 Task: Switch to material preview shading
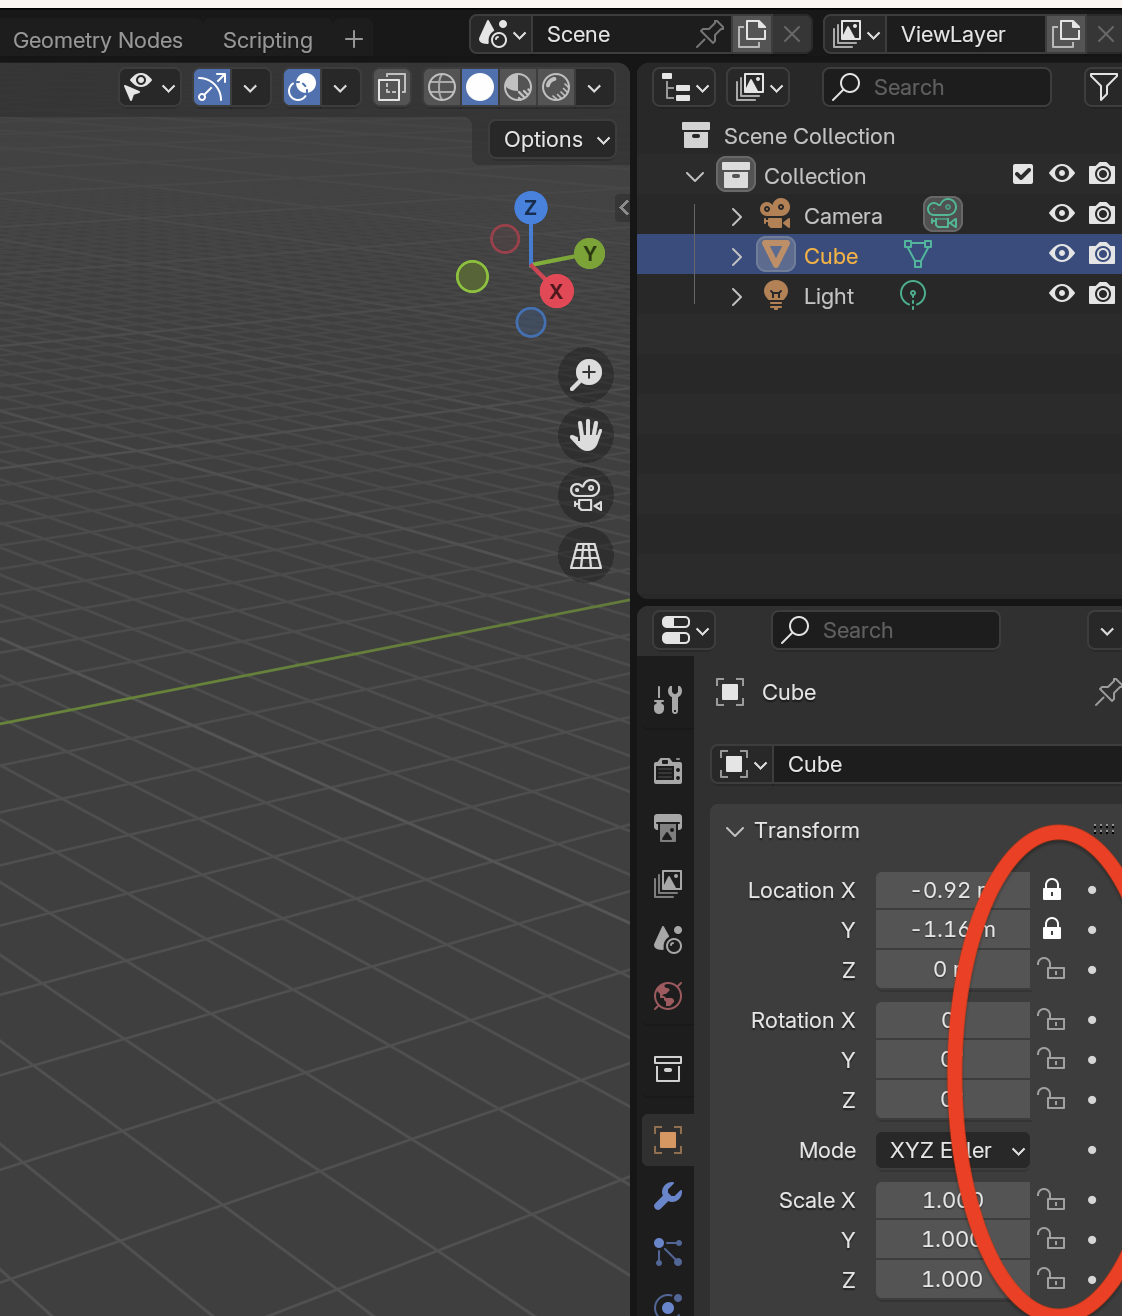518,88
